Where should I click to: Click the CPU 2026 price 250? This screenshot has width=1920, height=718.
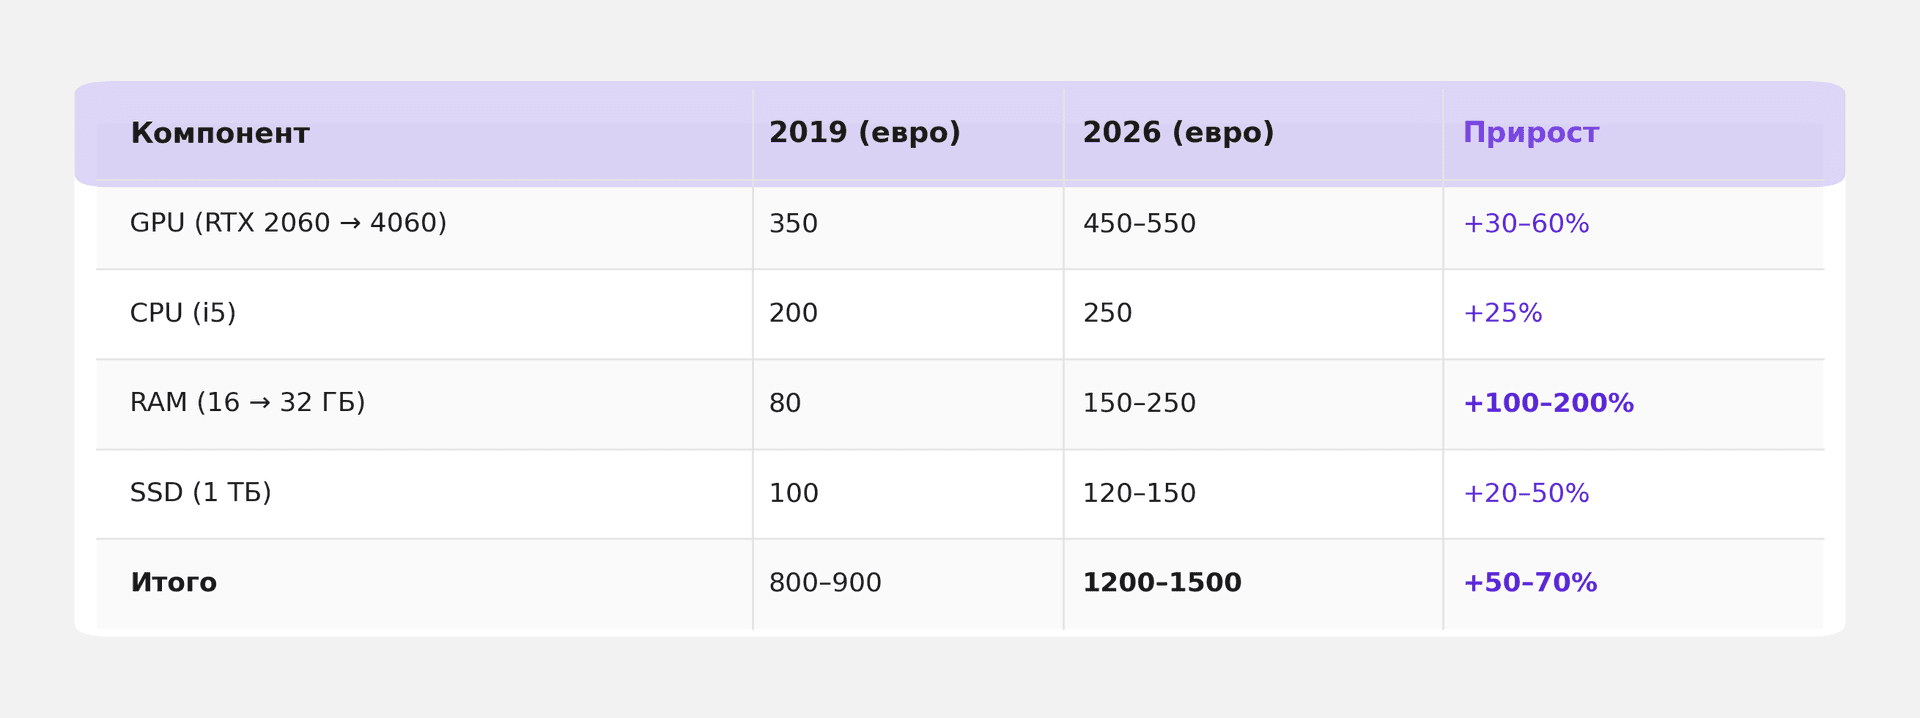(x=1107, y=314)
